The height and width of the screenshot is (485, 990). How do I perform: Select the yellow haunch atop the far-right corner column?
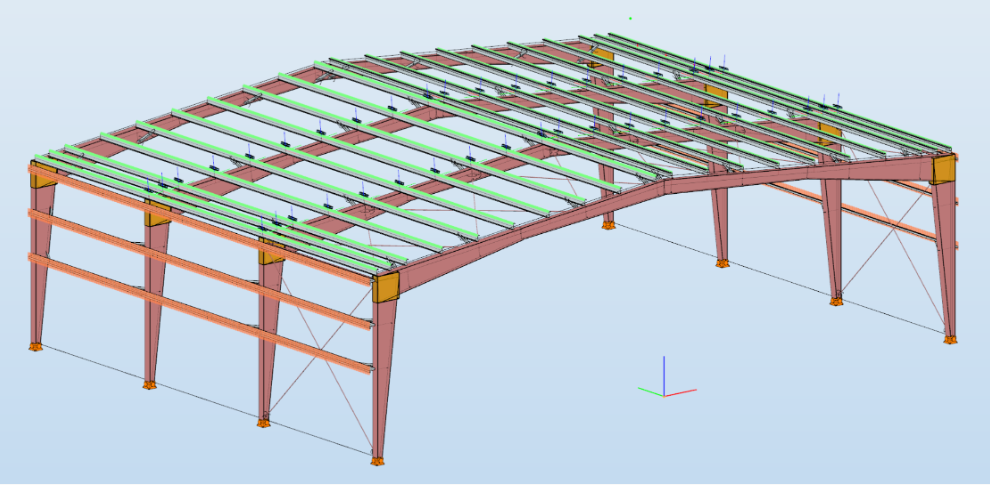click(x=943, y=169)
